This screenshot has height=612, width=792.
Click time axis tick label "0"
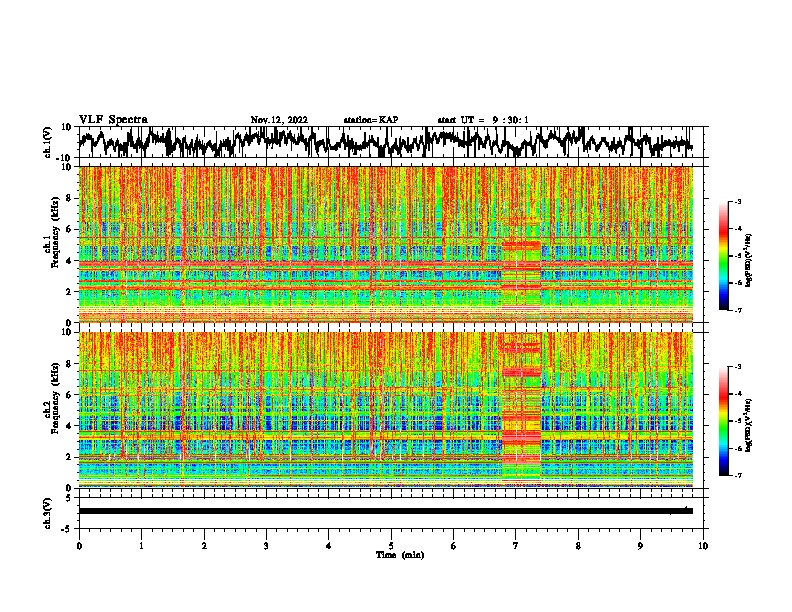click(x=79, y=546)
